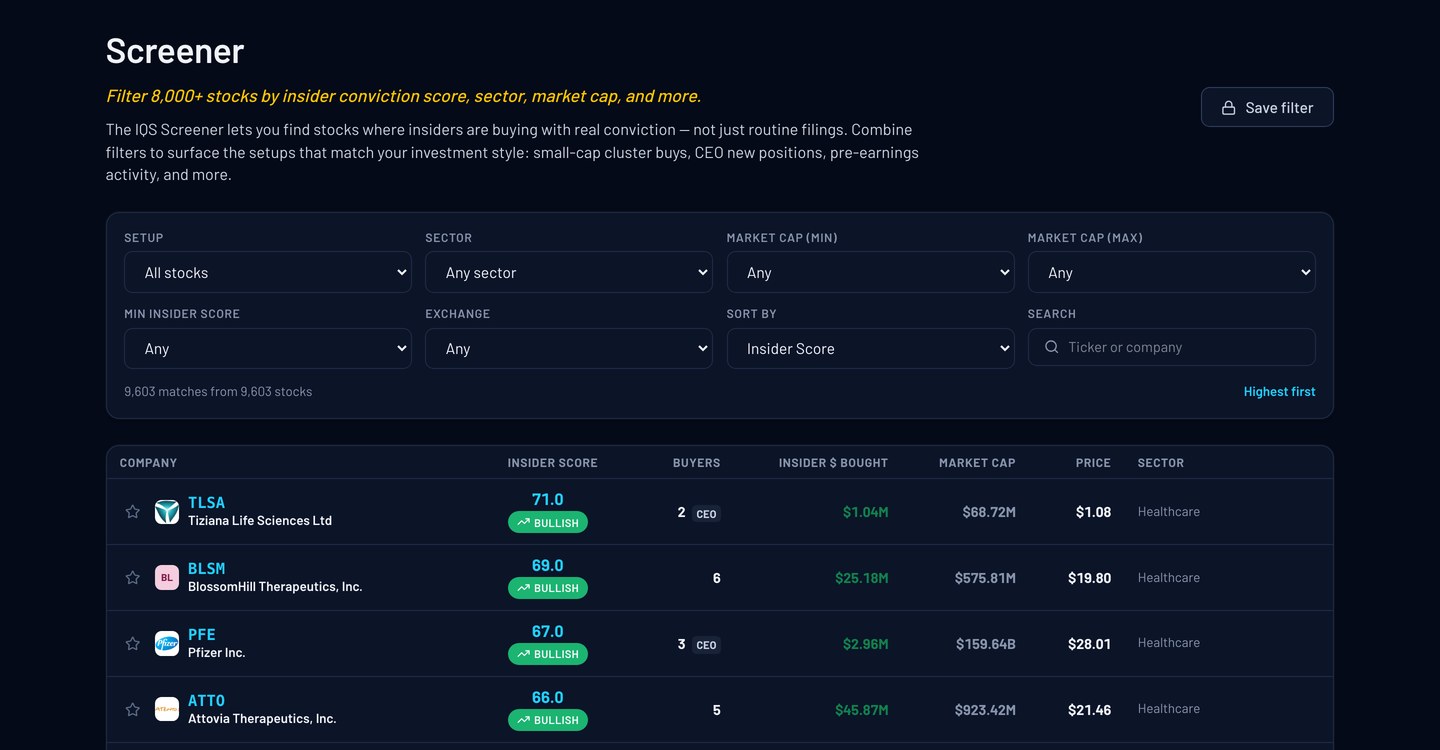Viewport: 1440px width, 750px height.
Task: Click the INSIDER $ BOUGHT column header
Action: click(x=833, y=463)
